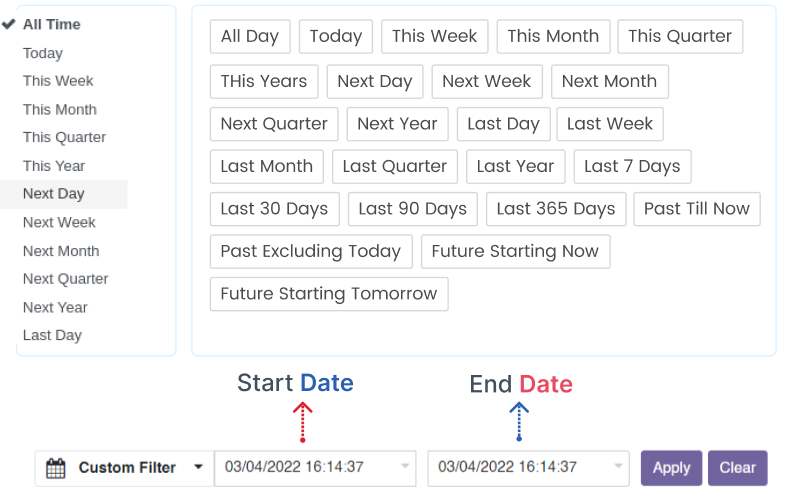Screen dimensions: 786x497
Task: Click the End Date datetime field
Action: pos(518,467)
